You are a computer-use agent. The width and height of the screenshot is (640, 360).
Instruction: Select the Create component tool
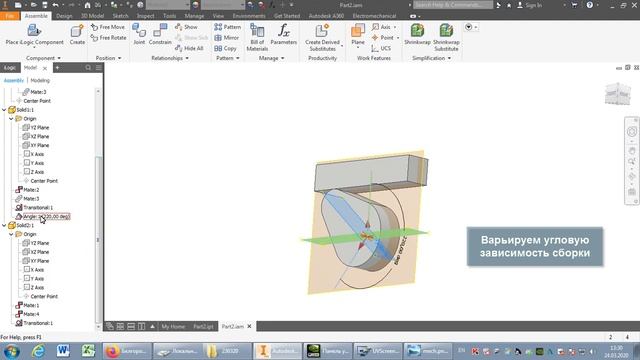(77, 34)
